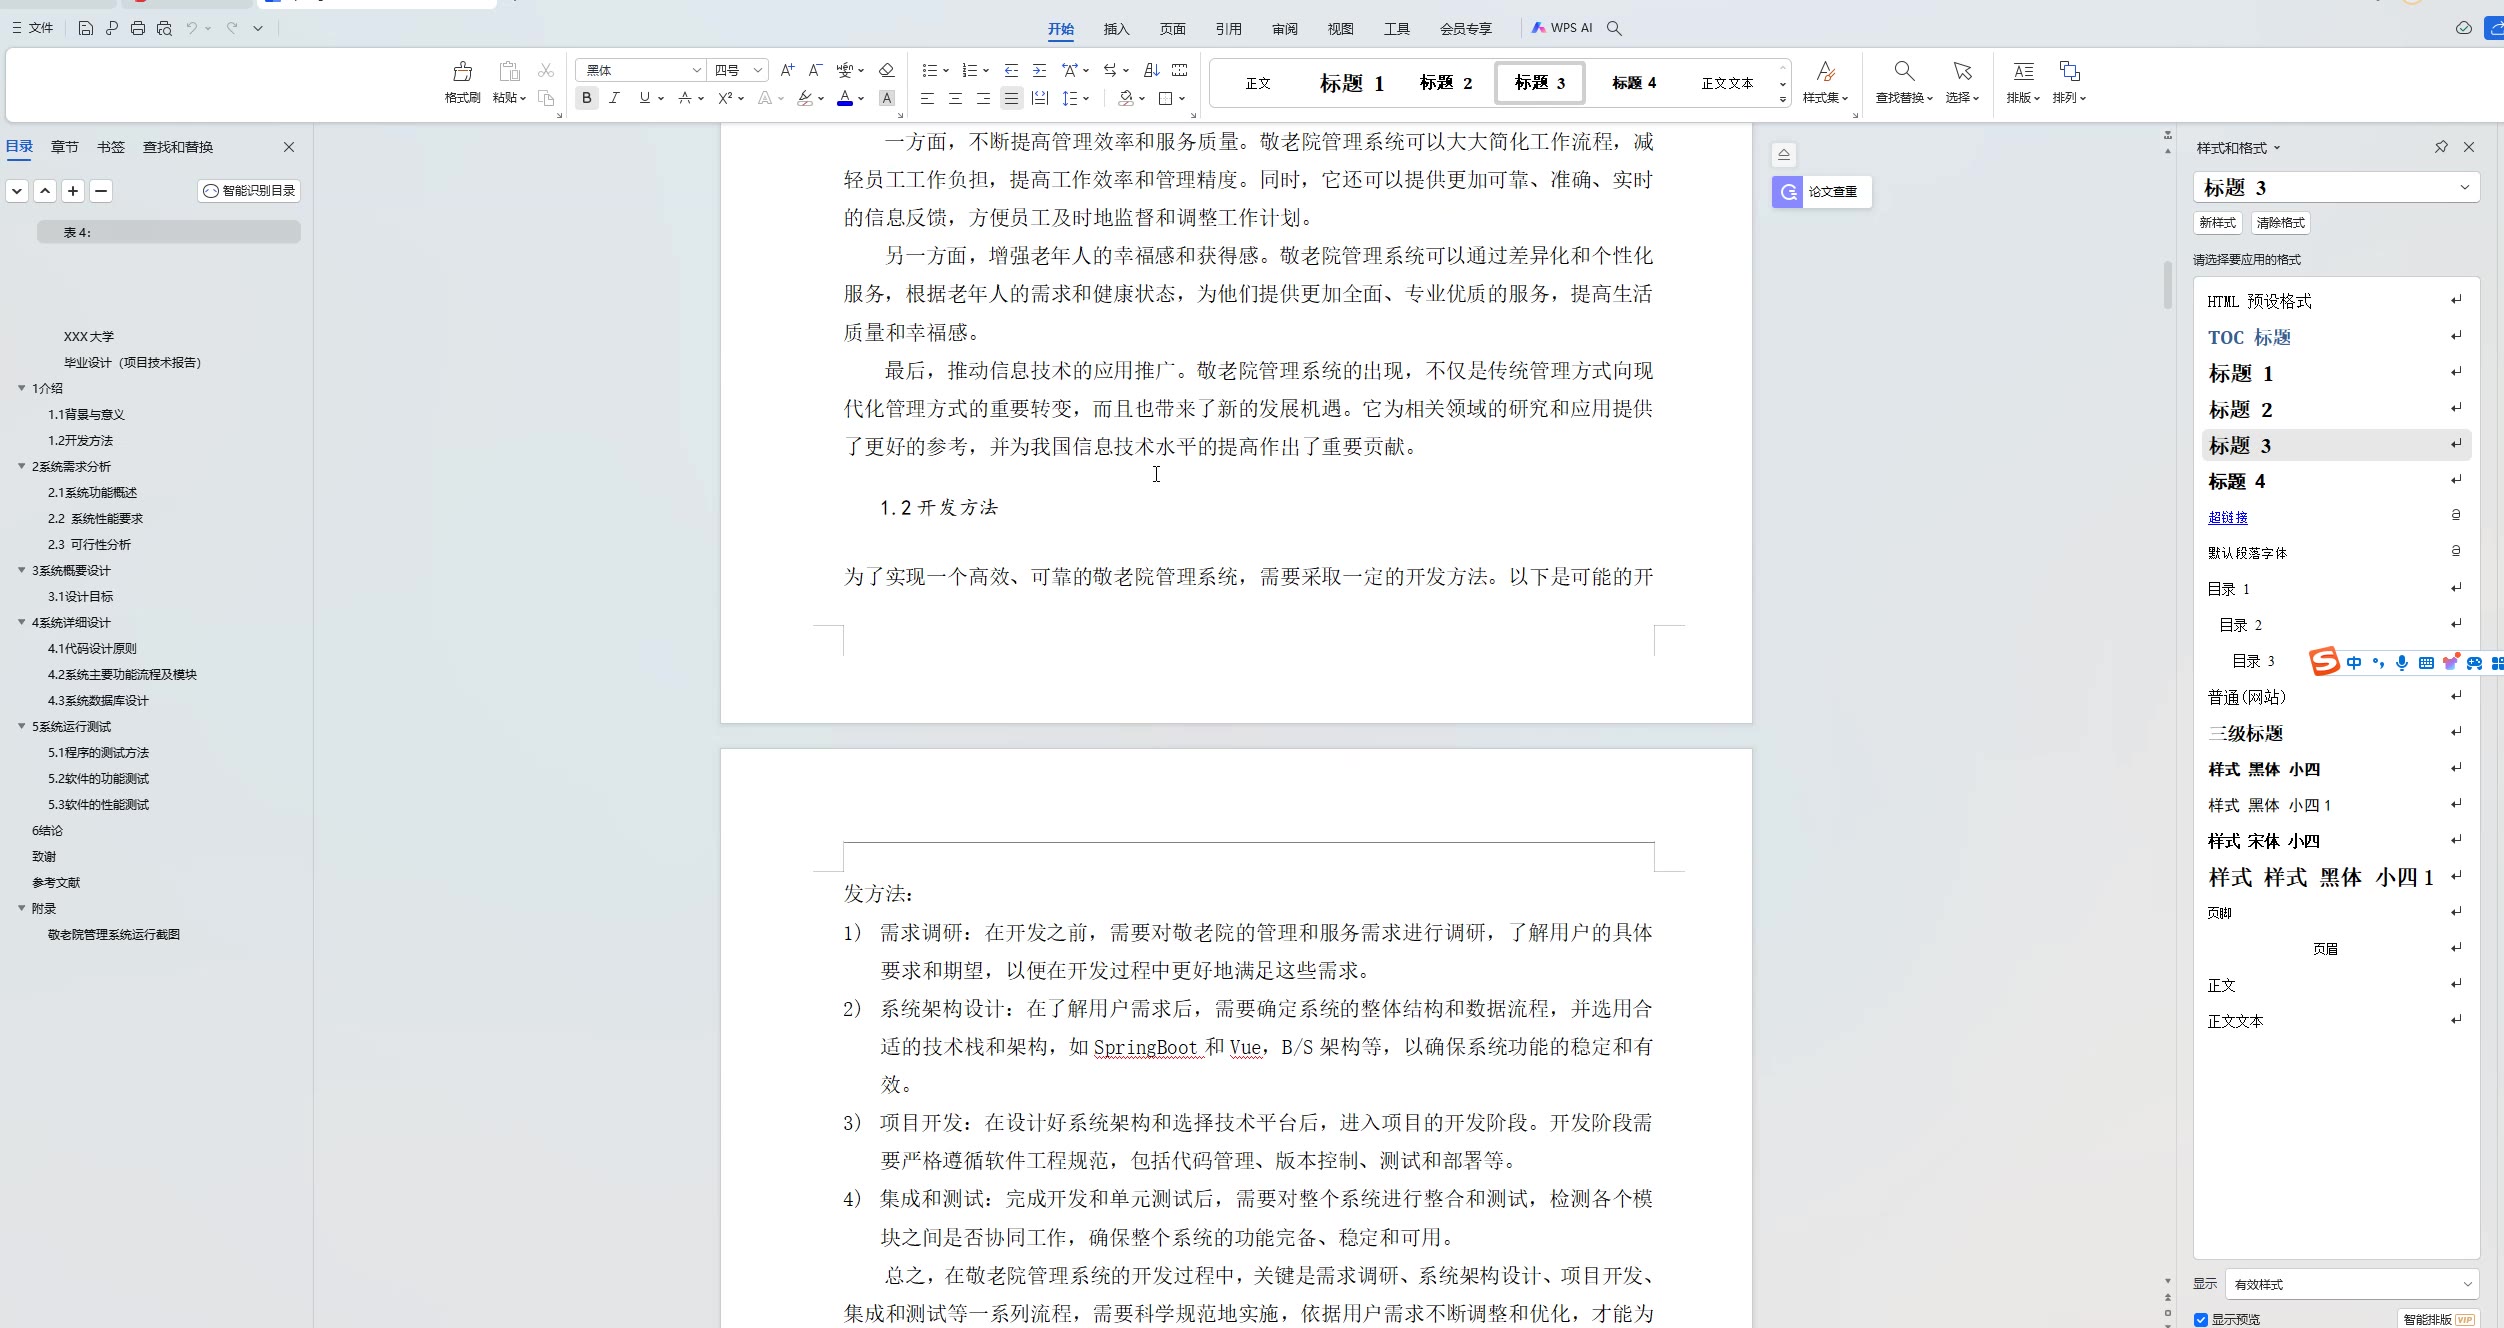Image resolution: width=2504 pixels, height=1328 pixels.
Task: Click the Select (选择) cursor icon
Action: pos(1962,71)
